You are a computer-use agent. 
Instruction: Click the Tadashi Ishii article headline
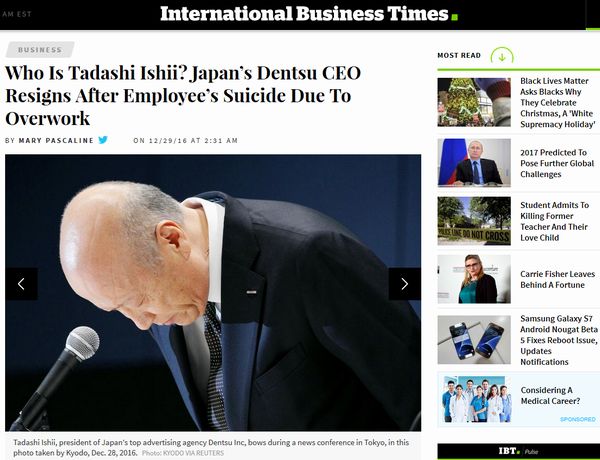(x=183, y=96)
